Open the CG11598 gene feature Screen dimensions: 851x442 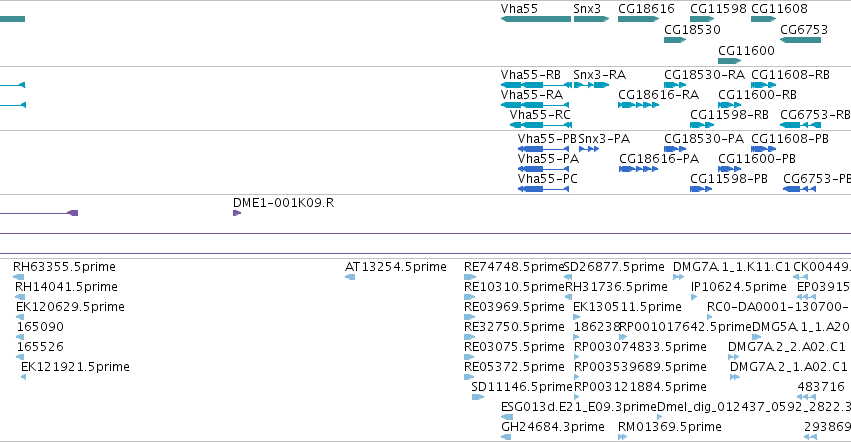point(718,9)
